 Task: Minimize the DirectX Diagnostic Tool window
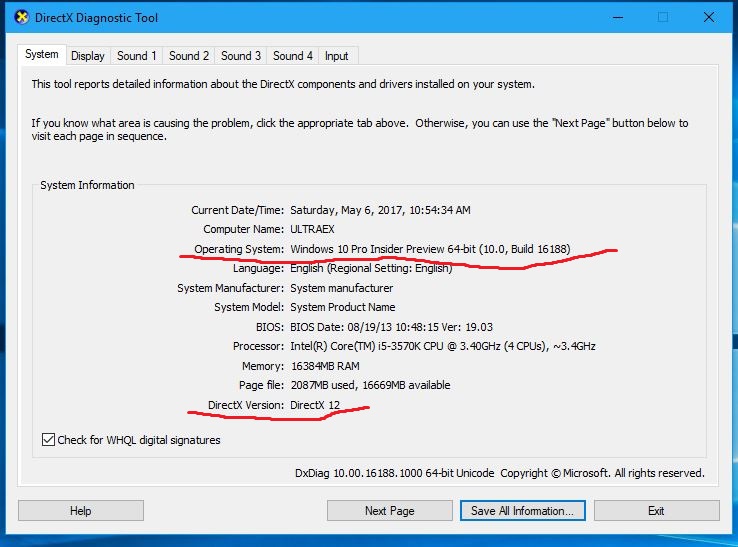click(618, 17)
